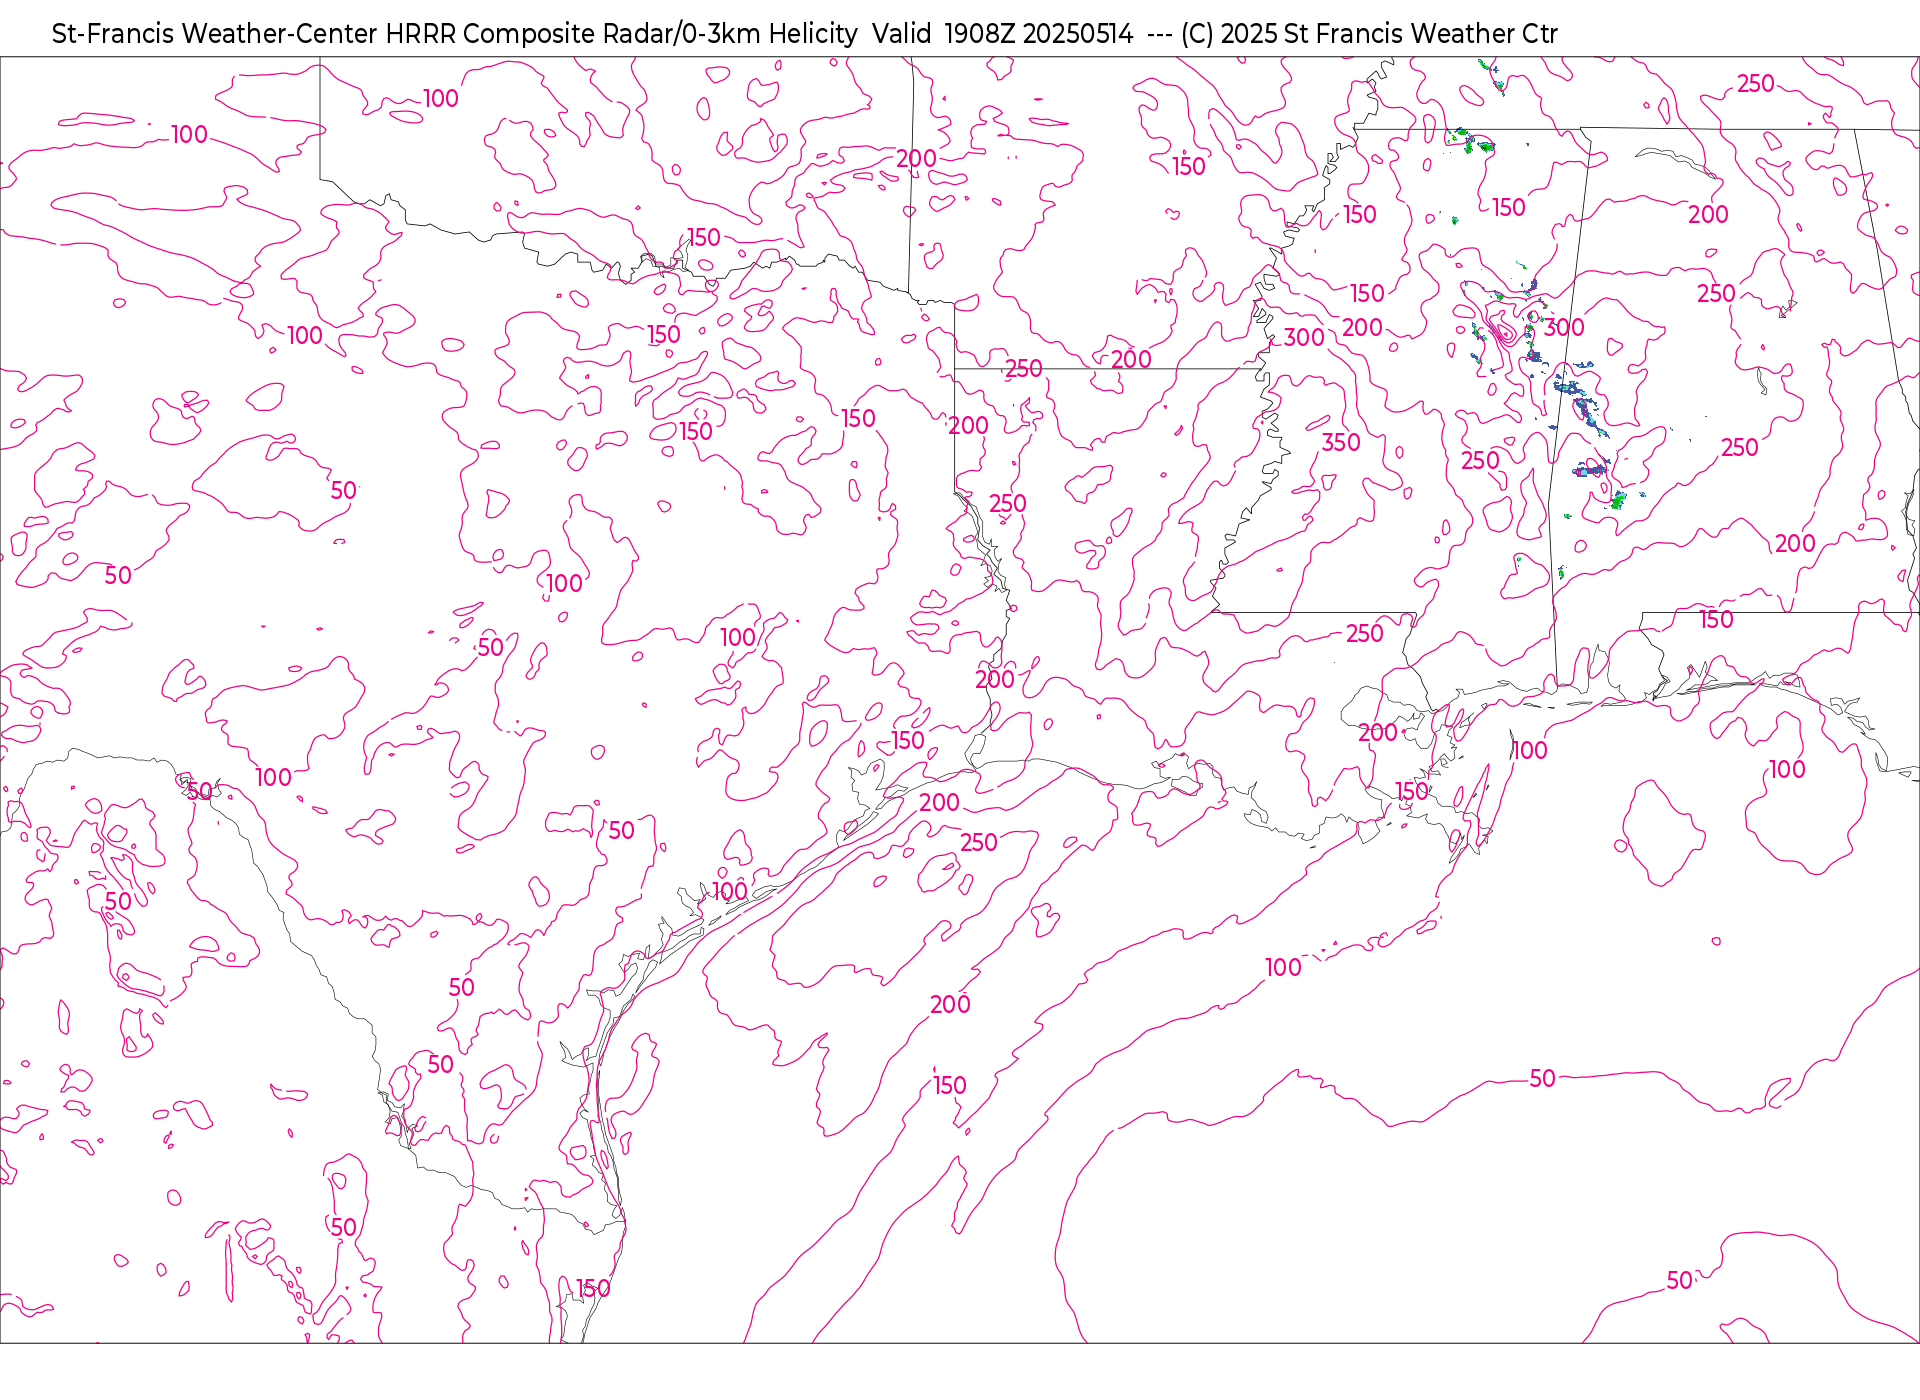This screenshot has height=1400, width=1920.
Task: Click the "350" helicity contour label
Action: click(1341, 442)
